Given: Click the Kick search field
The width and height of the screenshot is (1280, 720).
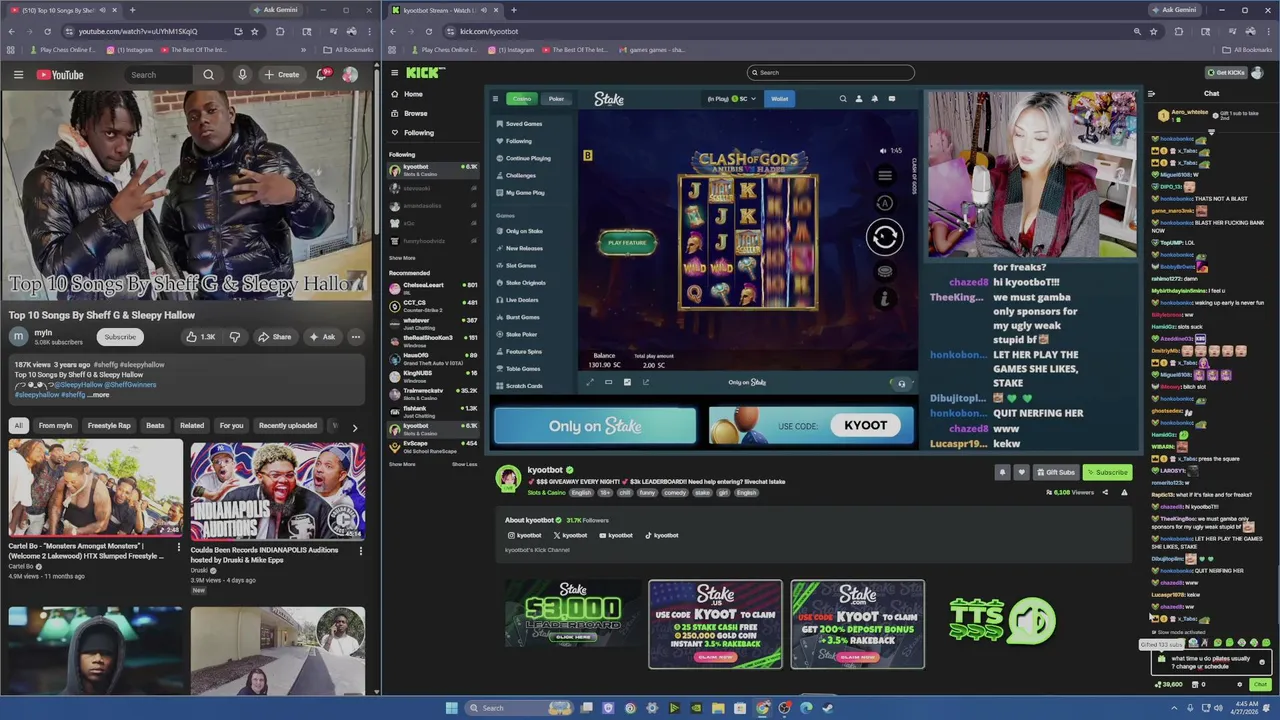Looking at the screenshot, I should tap(830, 72).
